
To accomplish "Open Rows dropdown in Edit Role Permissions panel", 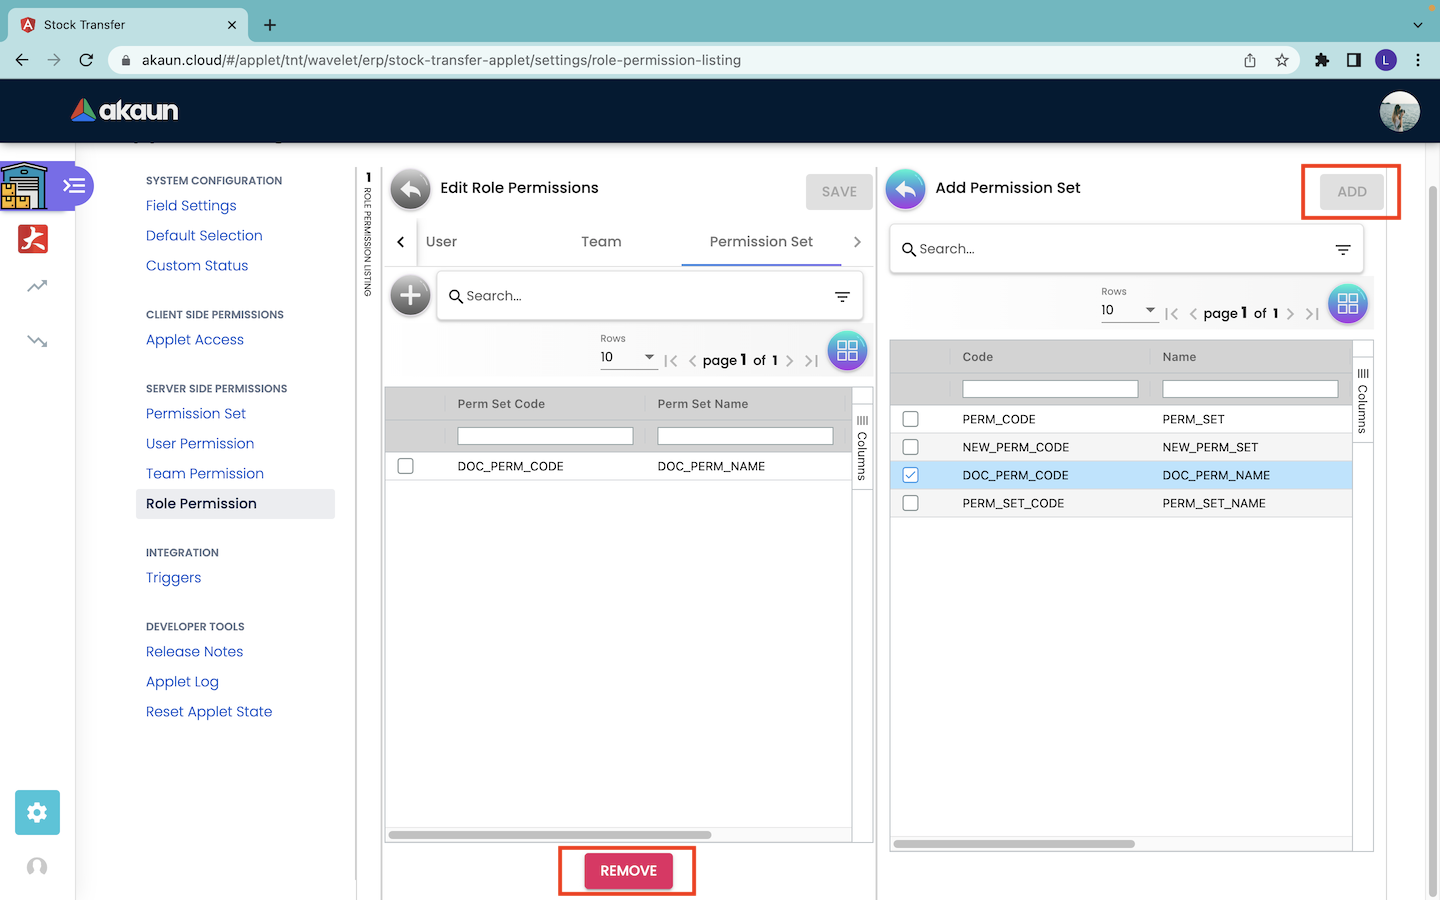I will (628, 357).
